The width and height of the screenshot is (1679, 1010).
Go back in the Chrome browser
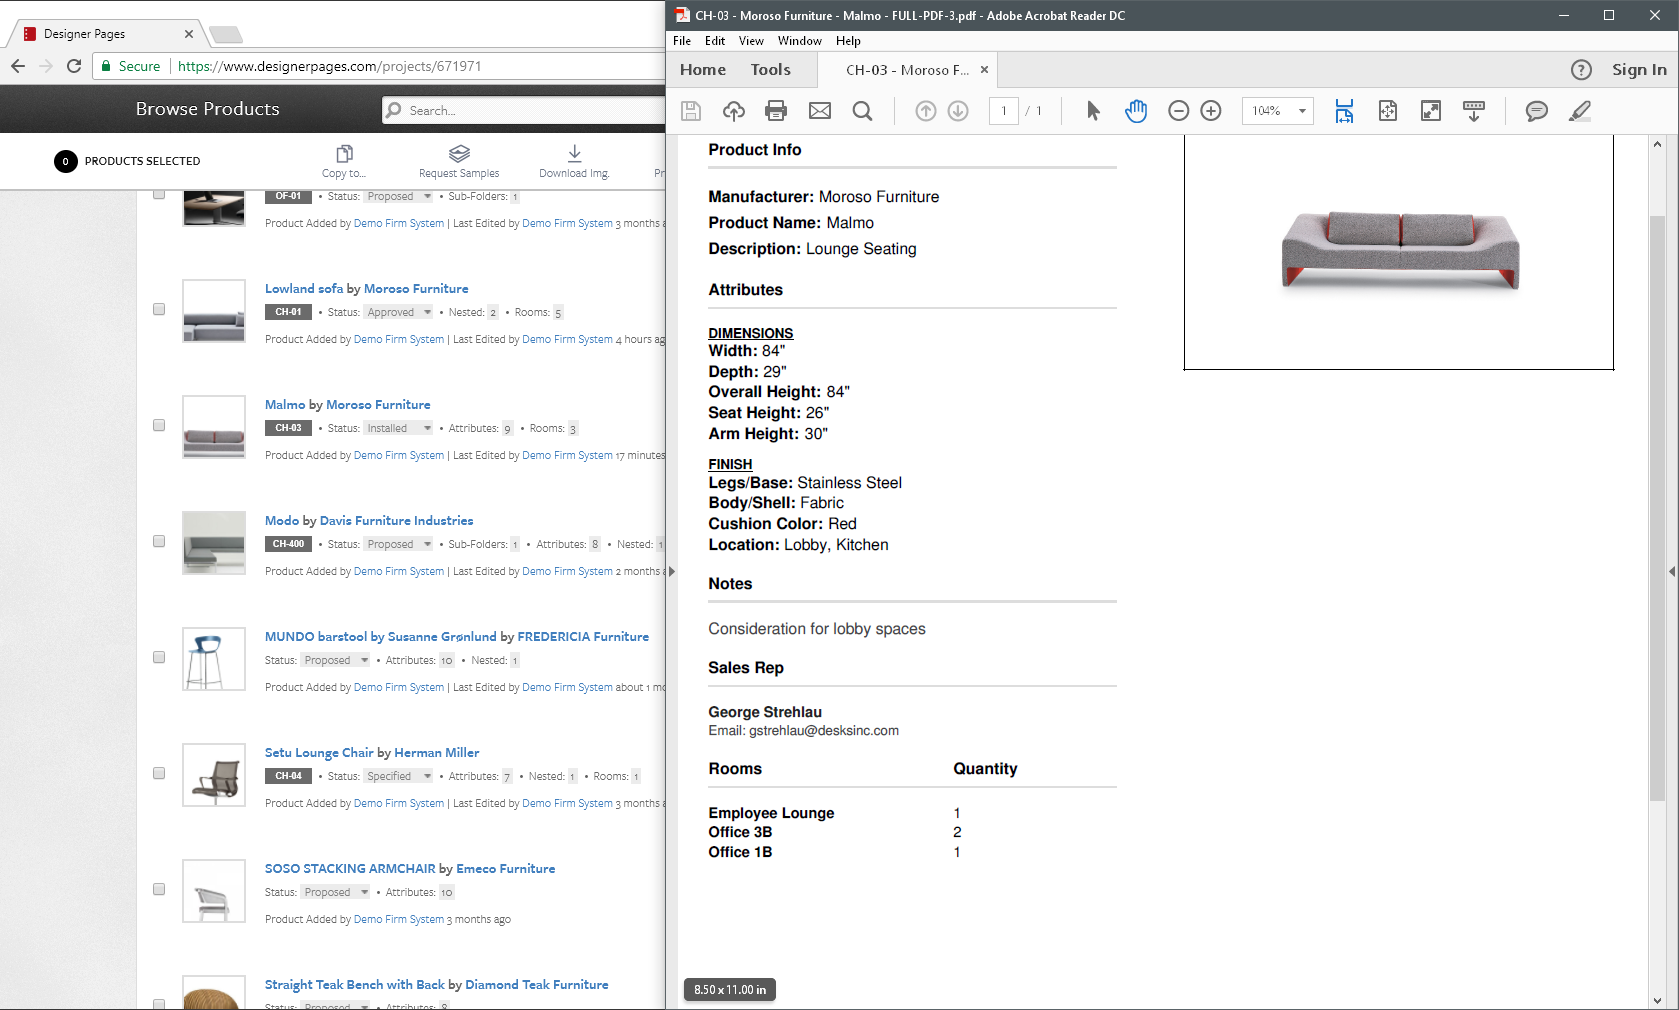click(18, 66)
